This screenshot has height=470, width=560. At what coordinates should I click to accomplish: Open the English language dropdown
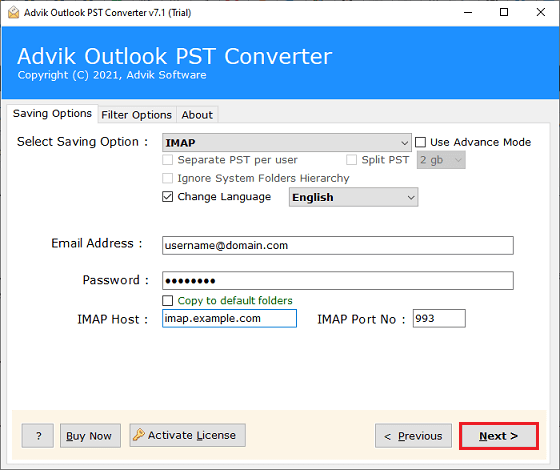pos(353,197)
